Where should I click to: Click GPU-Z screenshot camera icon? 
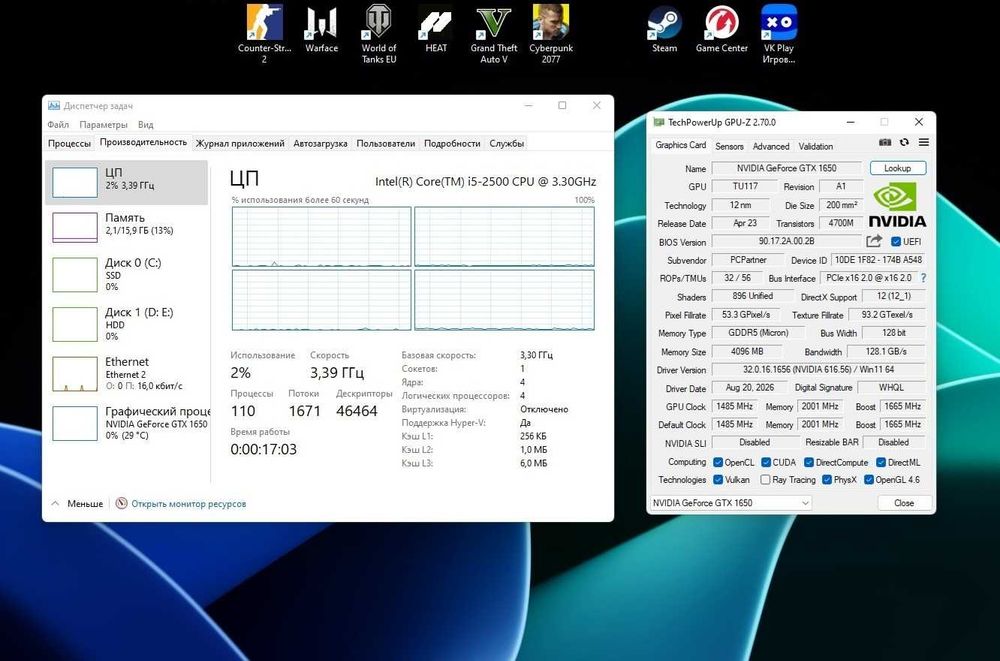tap(885, 142)
